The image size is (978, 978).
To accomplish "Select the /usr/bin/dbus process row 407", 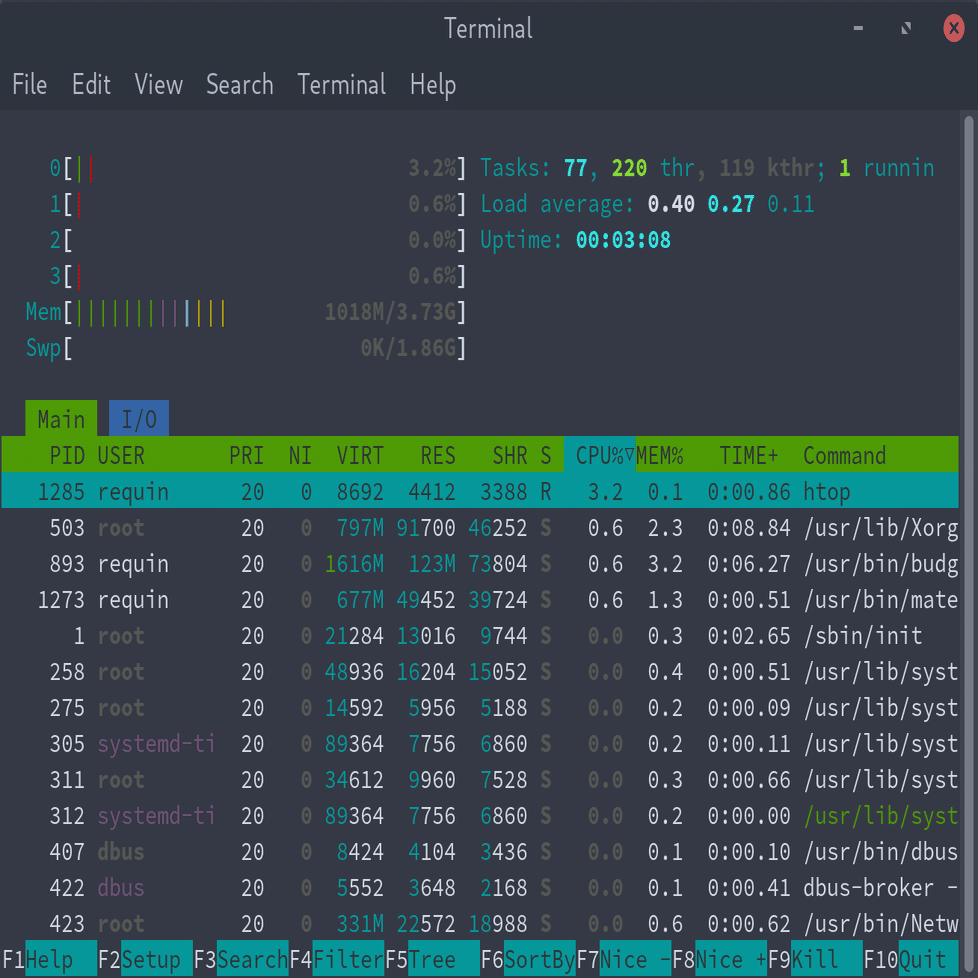I will click(x=480, y=851).
